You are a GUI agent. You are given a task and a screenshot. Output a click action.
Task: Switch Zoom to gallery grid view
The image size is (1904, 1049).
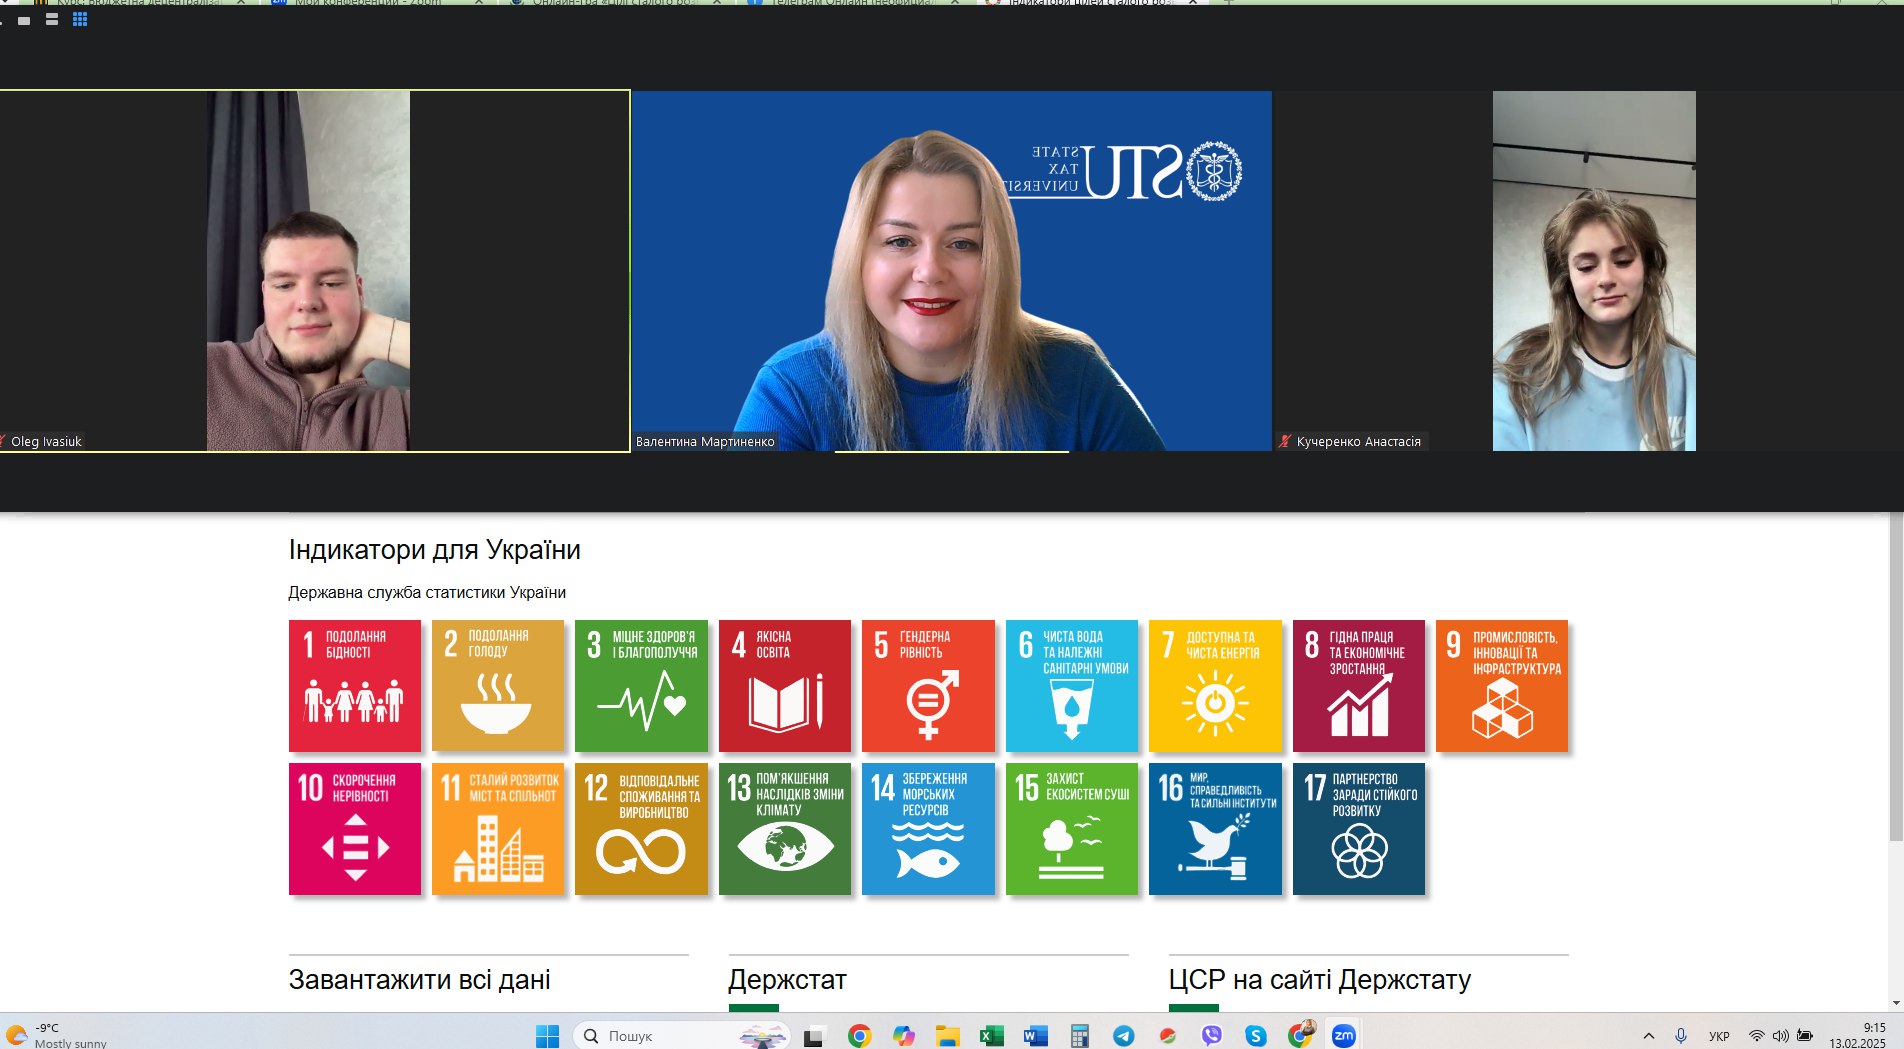pyautogui.click(x=80, y=19)
